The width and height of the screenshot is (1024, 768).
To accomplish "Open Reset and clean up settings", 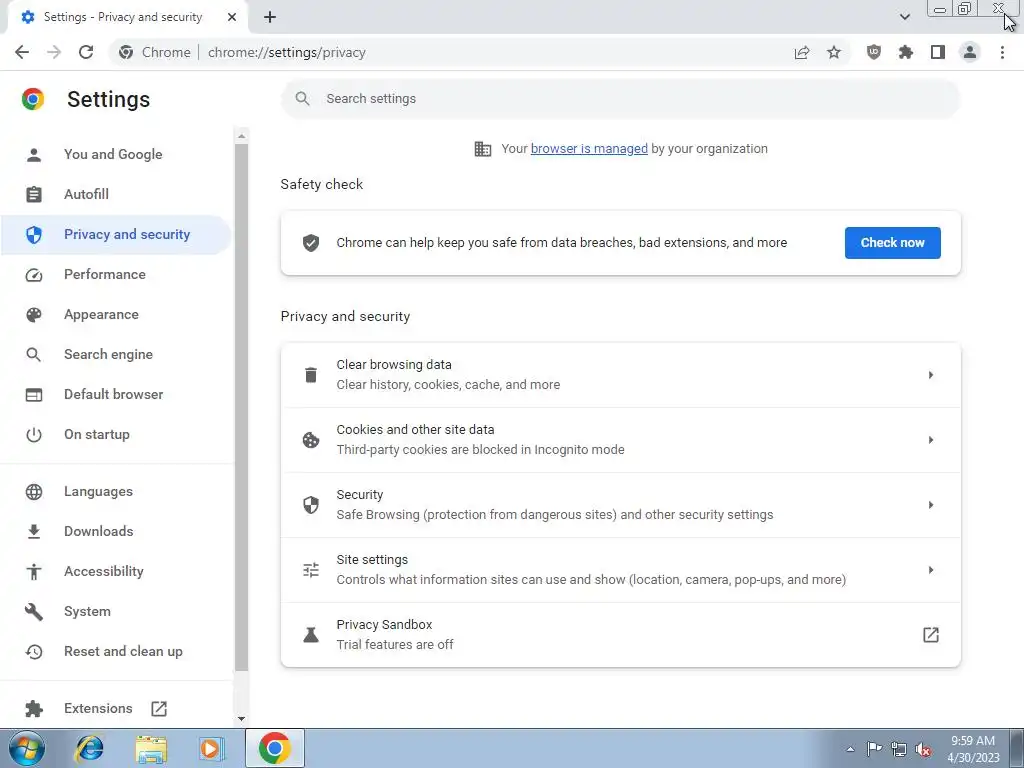I will [116, 652].
